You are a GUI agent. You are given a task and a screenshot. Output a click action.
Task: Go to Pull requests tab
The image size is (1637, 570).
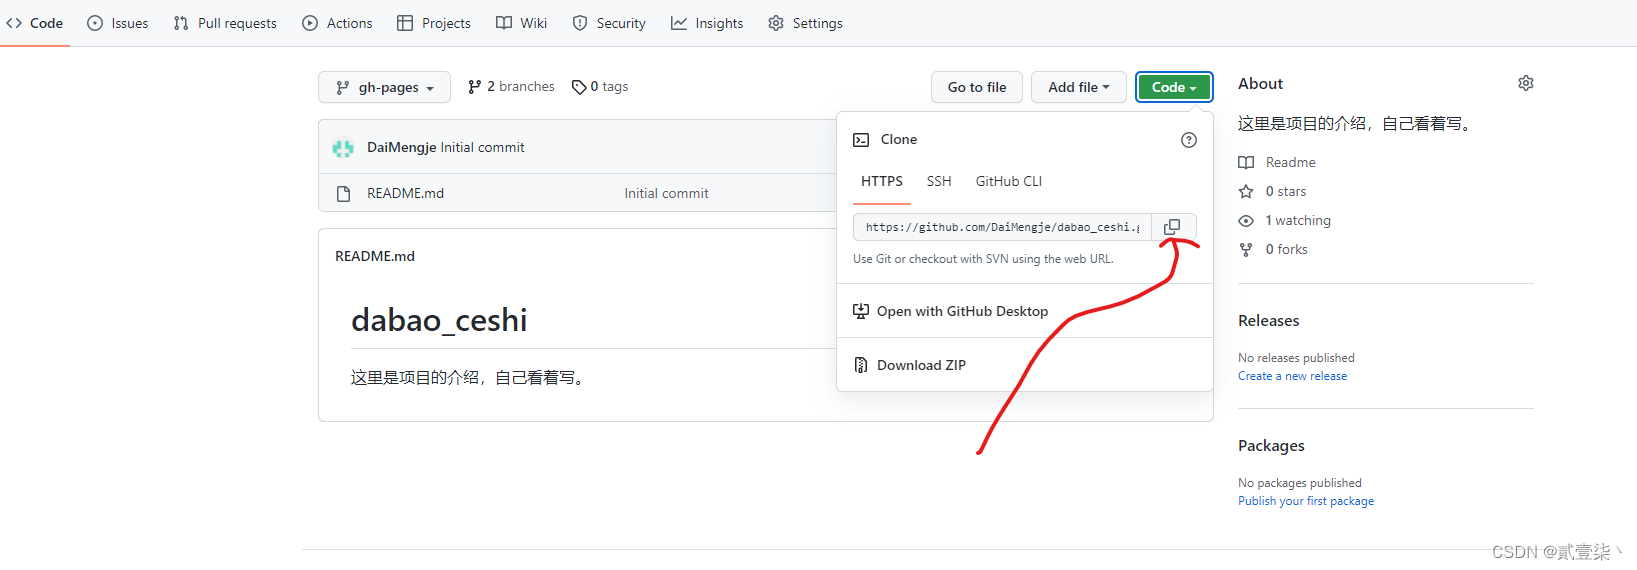point(225,23)
